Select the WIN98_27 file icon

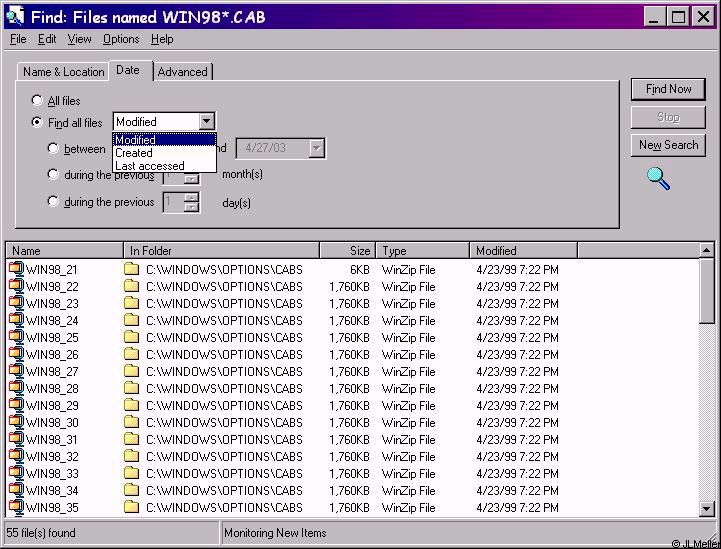tap(16, 371)
